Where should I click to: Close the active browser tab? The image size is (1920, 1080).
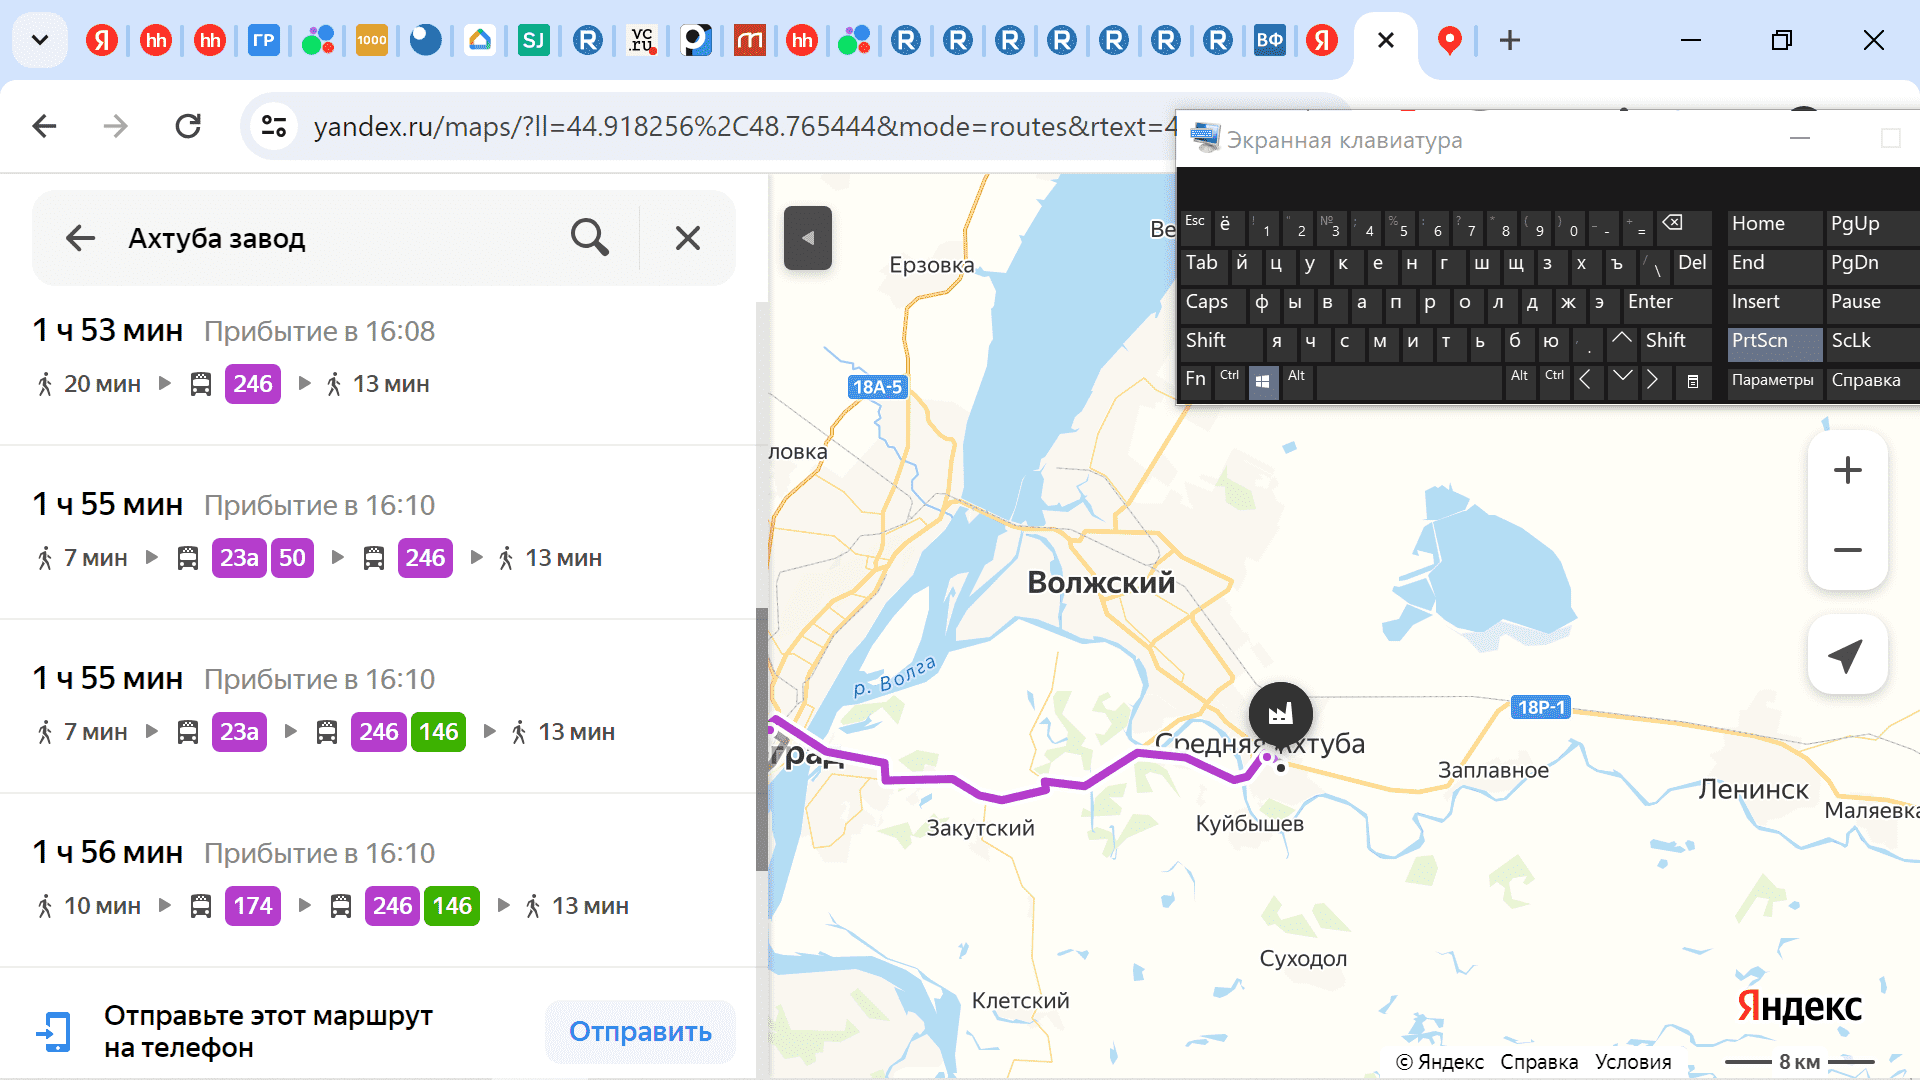point(1386,40)
